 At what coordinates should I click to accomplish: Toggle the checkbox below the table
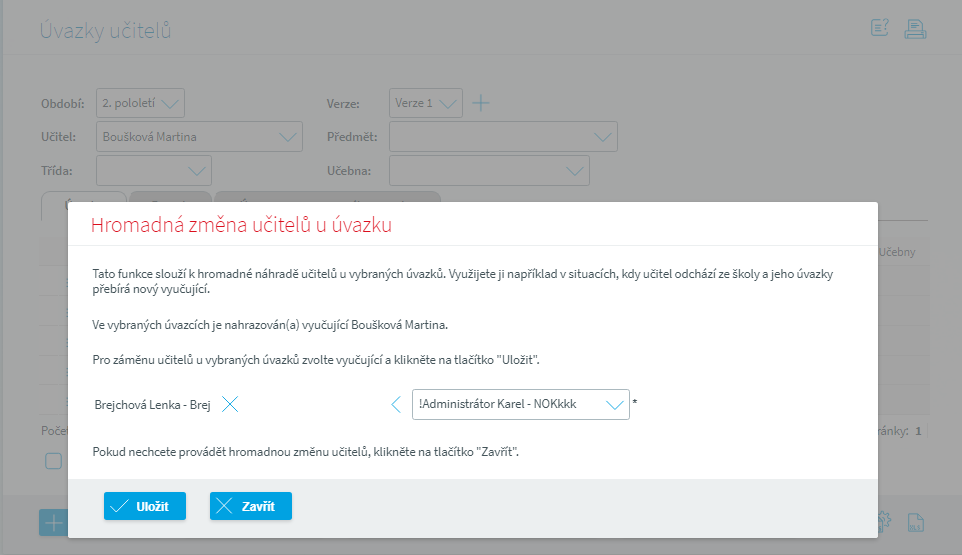click(53, 461)
